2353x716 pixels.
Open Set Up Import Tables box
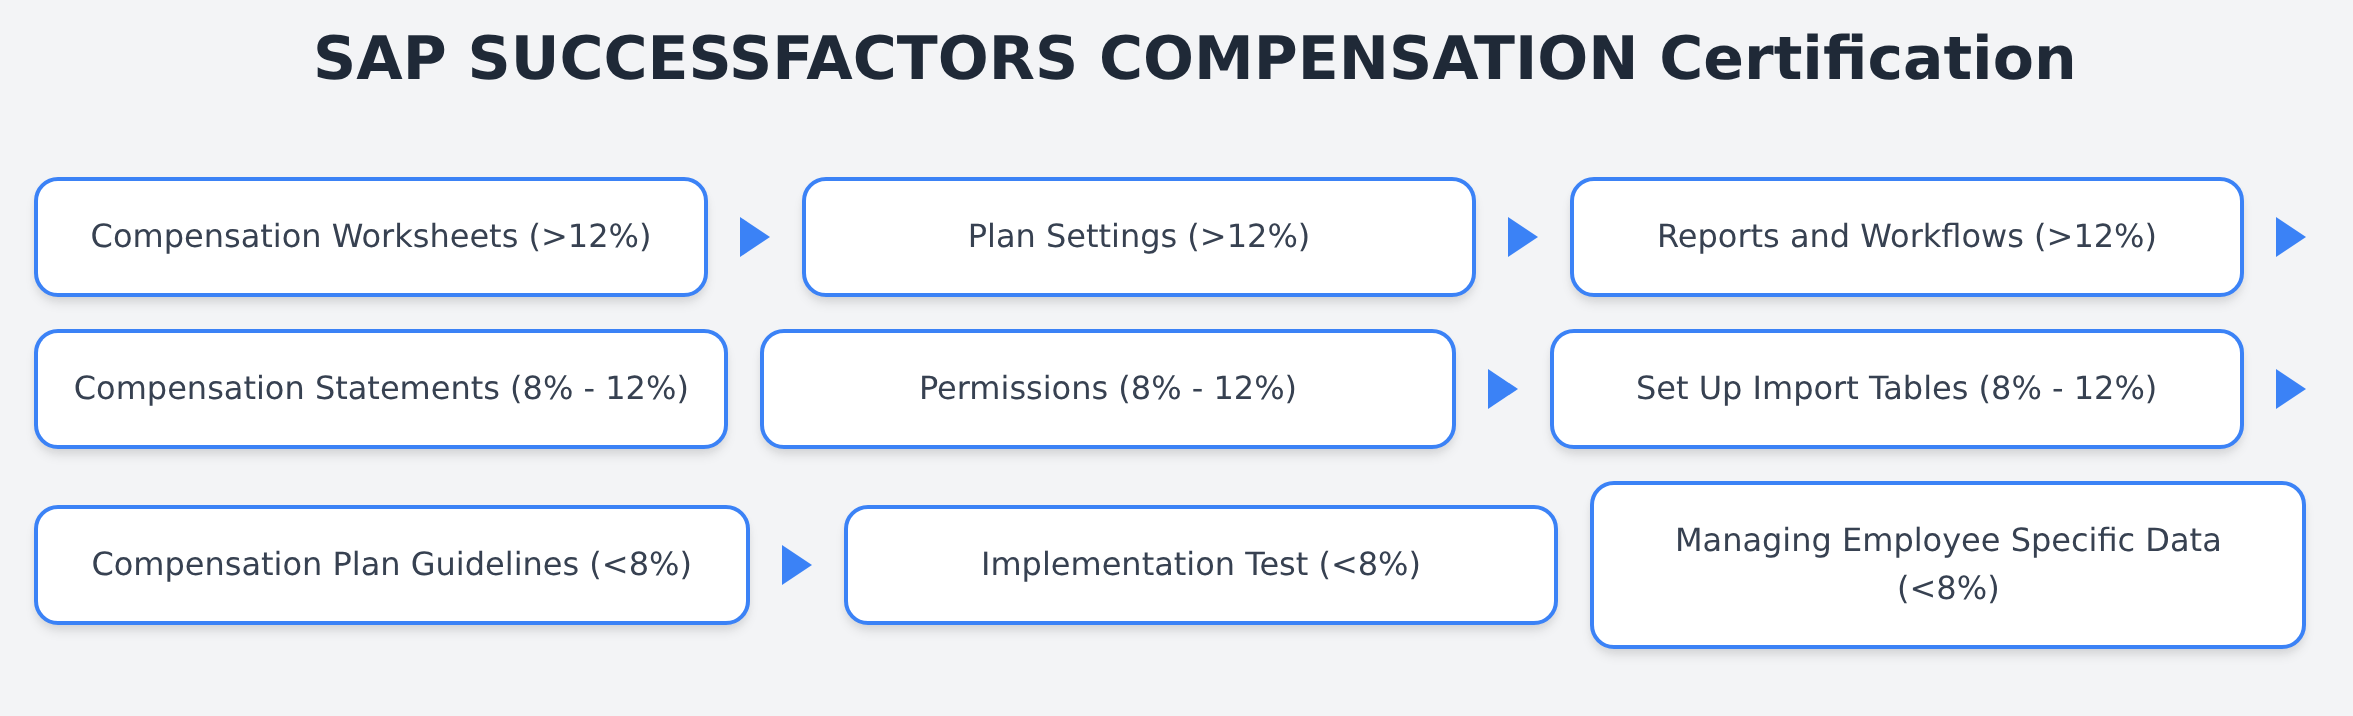[x=1897, y=389]
